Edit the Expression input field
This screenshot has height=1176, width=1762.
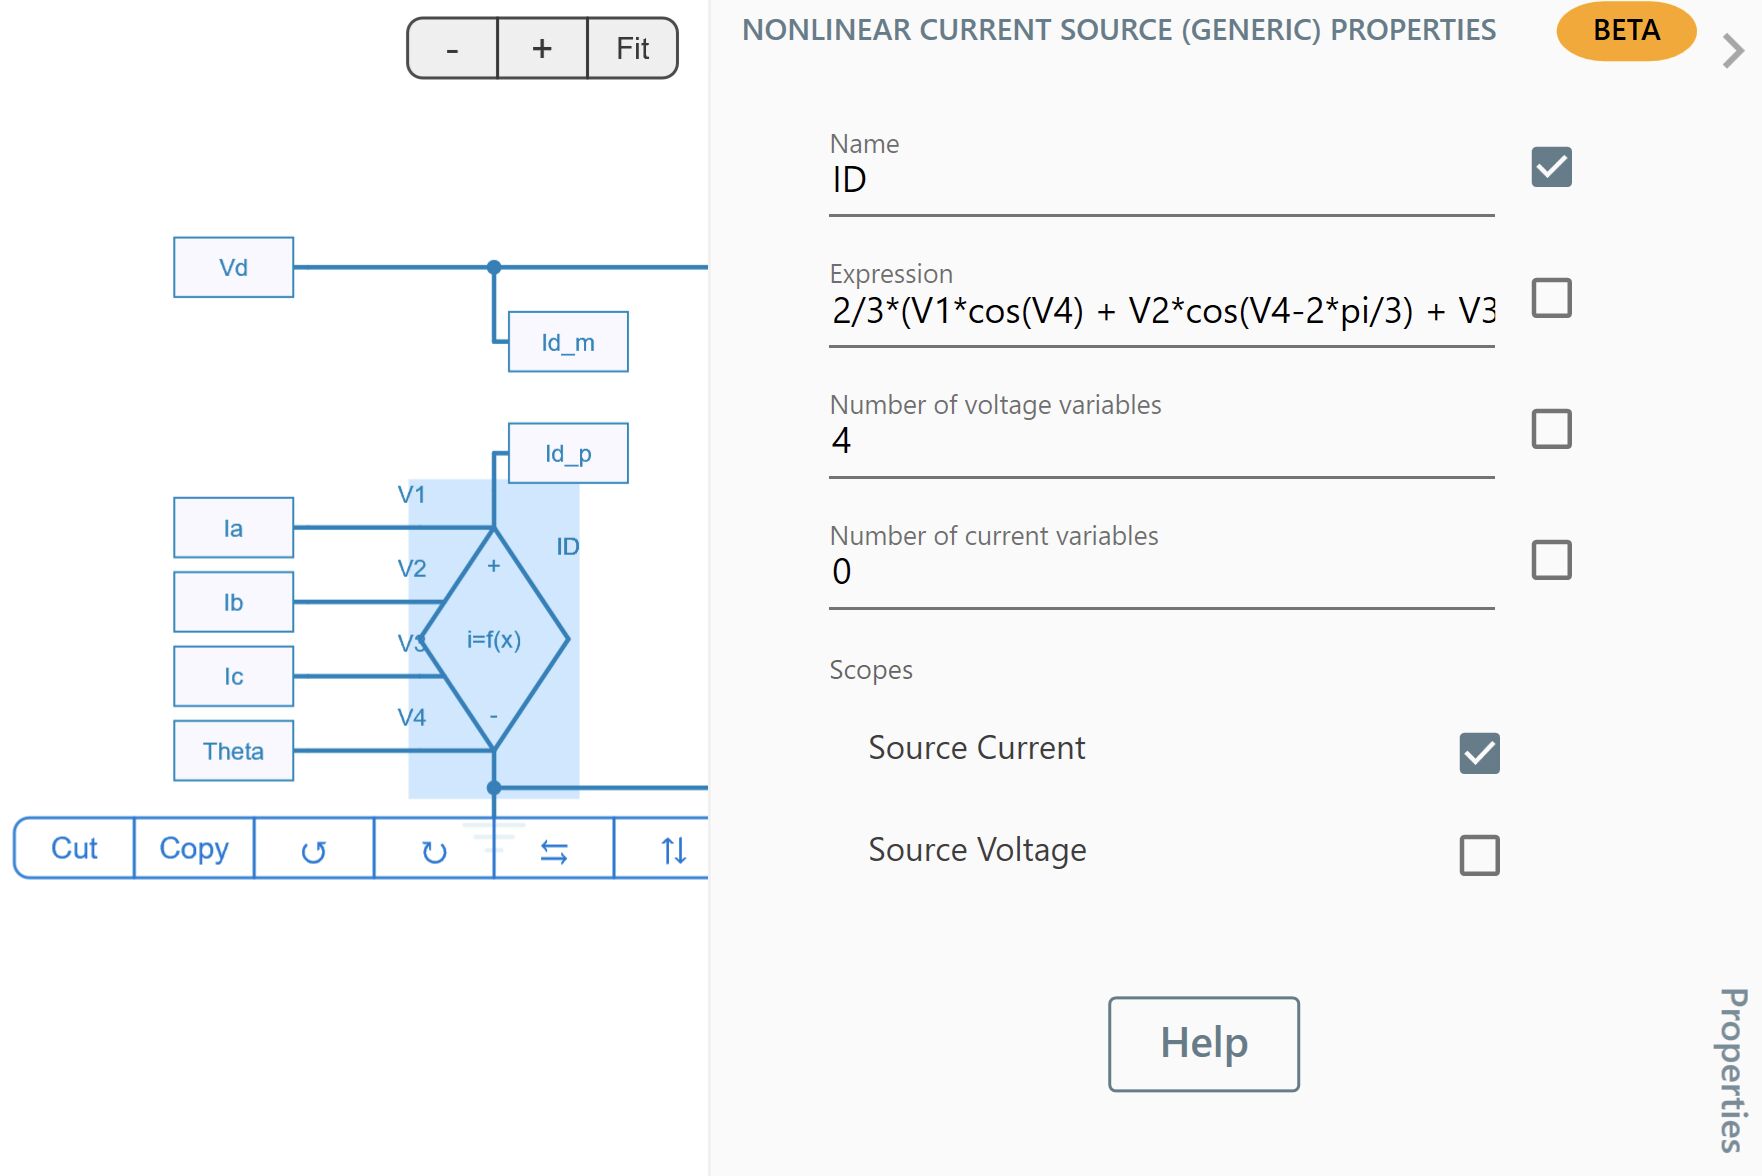1161,312
